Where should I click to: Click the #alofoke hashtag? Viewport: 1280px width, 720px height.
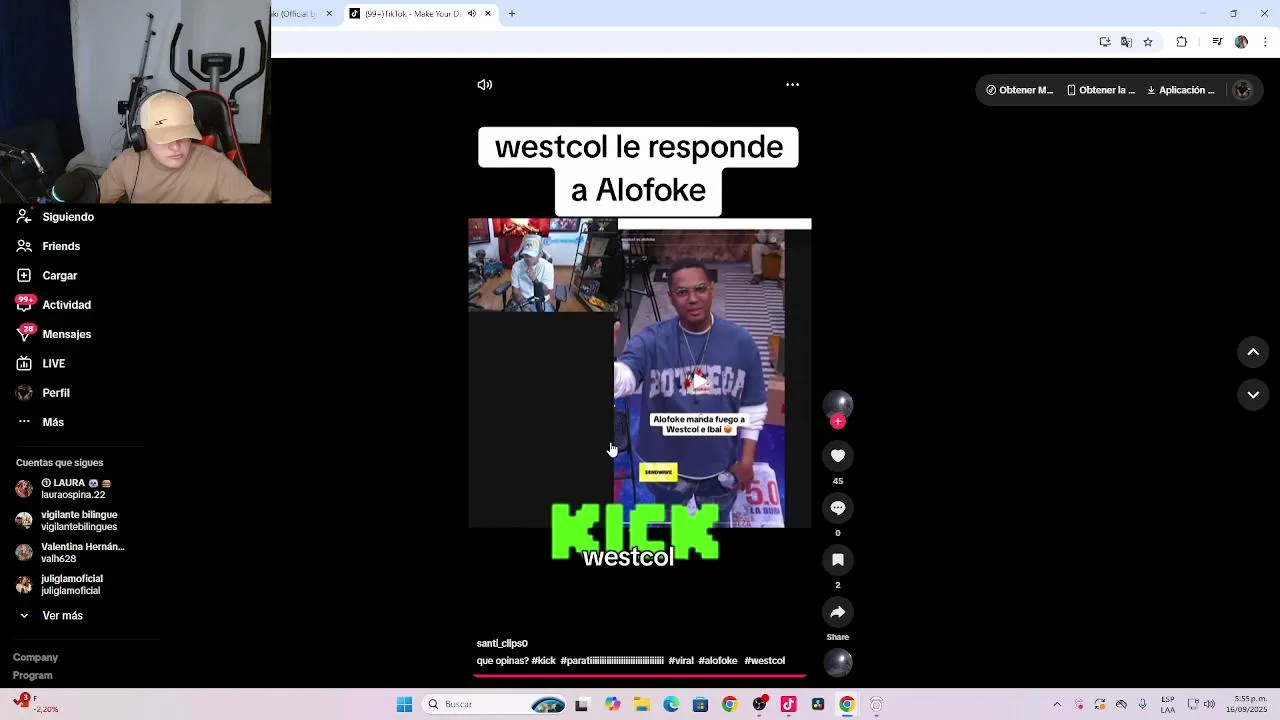(x=718, y=661)
